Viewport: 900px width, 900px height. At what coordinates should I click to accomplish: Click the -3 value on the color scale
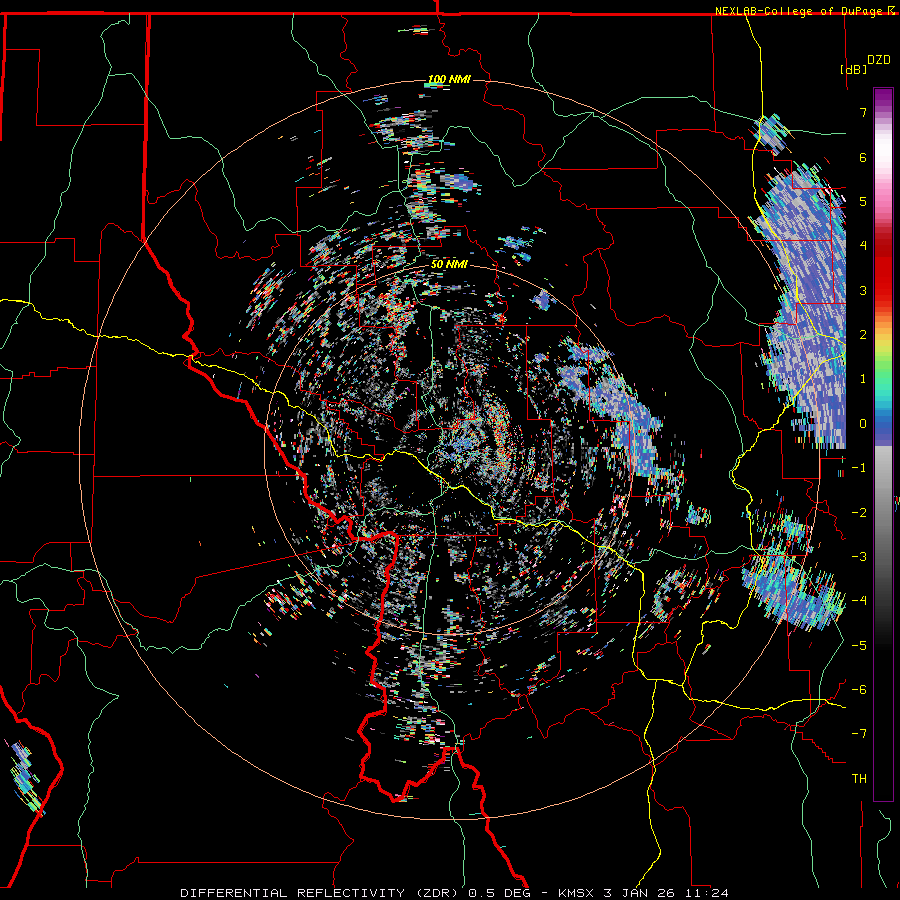coord(859,556)
